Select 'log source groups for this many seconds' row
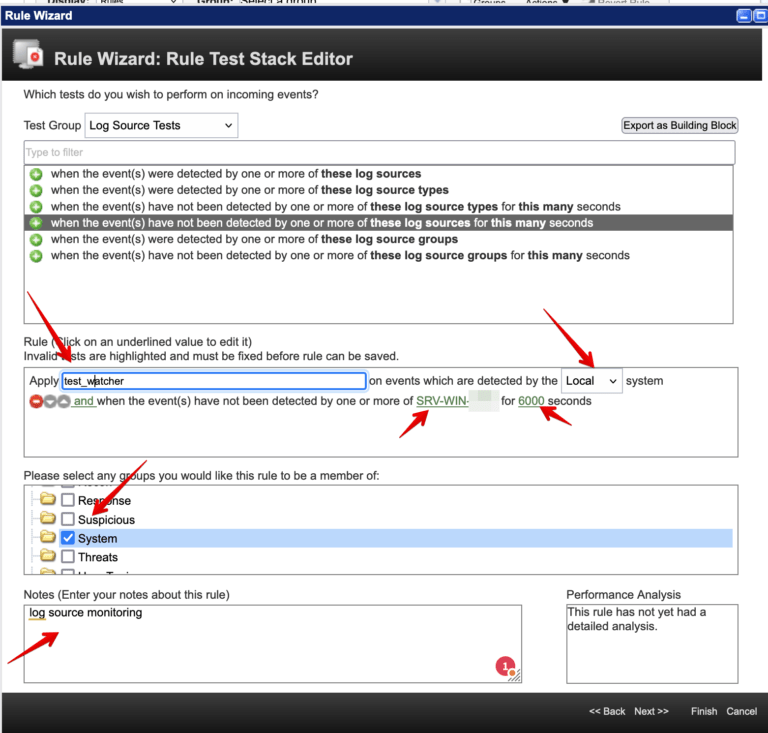Viewport: 768px width, 733px height. coord(378,256)
